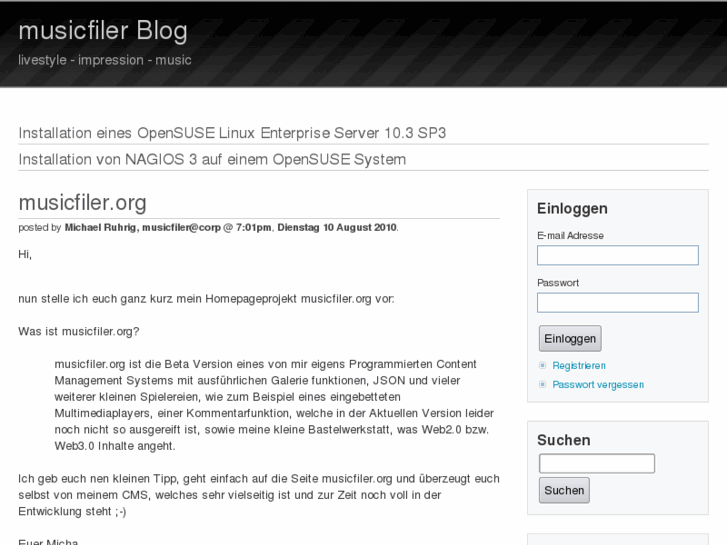
Task: Open the OpenSUSE Linux Enterprise Server installation post
Action: point(232,133)
